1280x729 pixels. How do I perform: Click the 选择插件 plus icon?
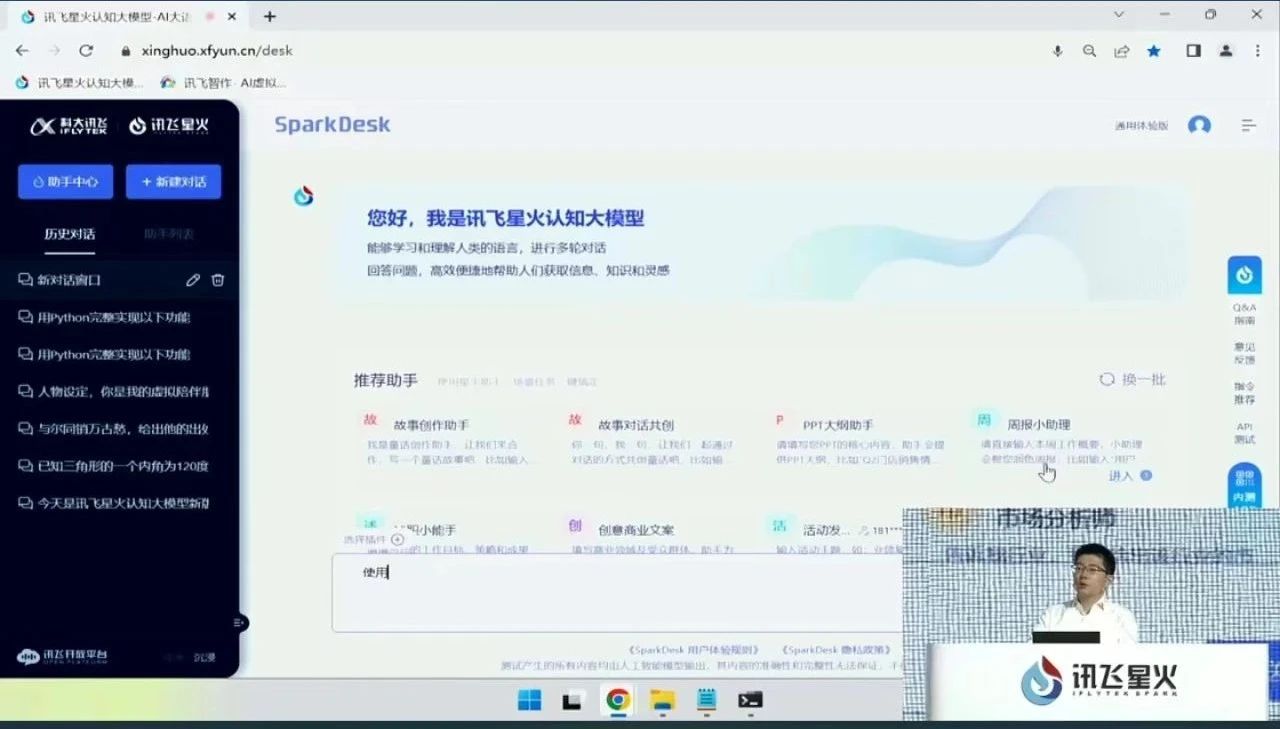tap(398, 539)
